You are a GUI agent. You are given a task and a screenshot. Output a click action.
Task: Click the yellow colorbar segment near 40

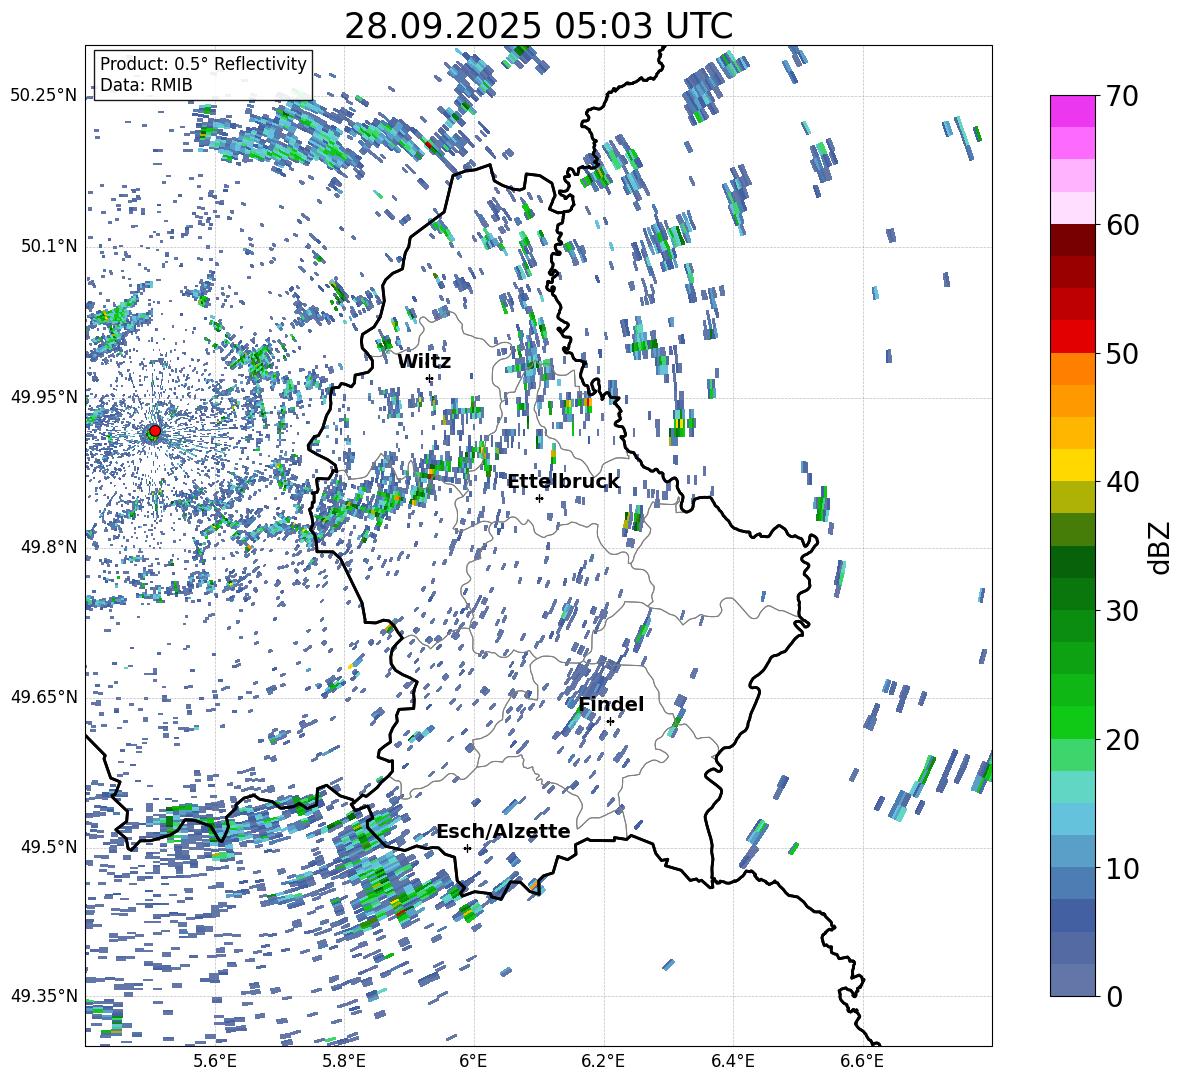[1072, 465]
